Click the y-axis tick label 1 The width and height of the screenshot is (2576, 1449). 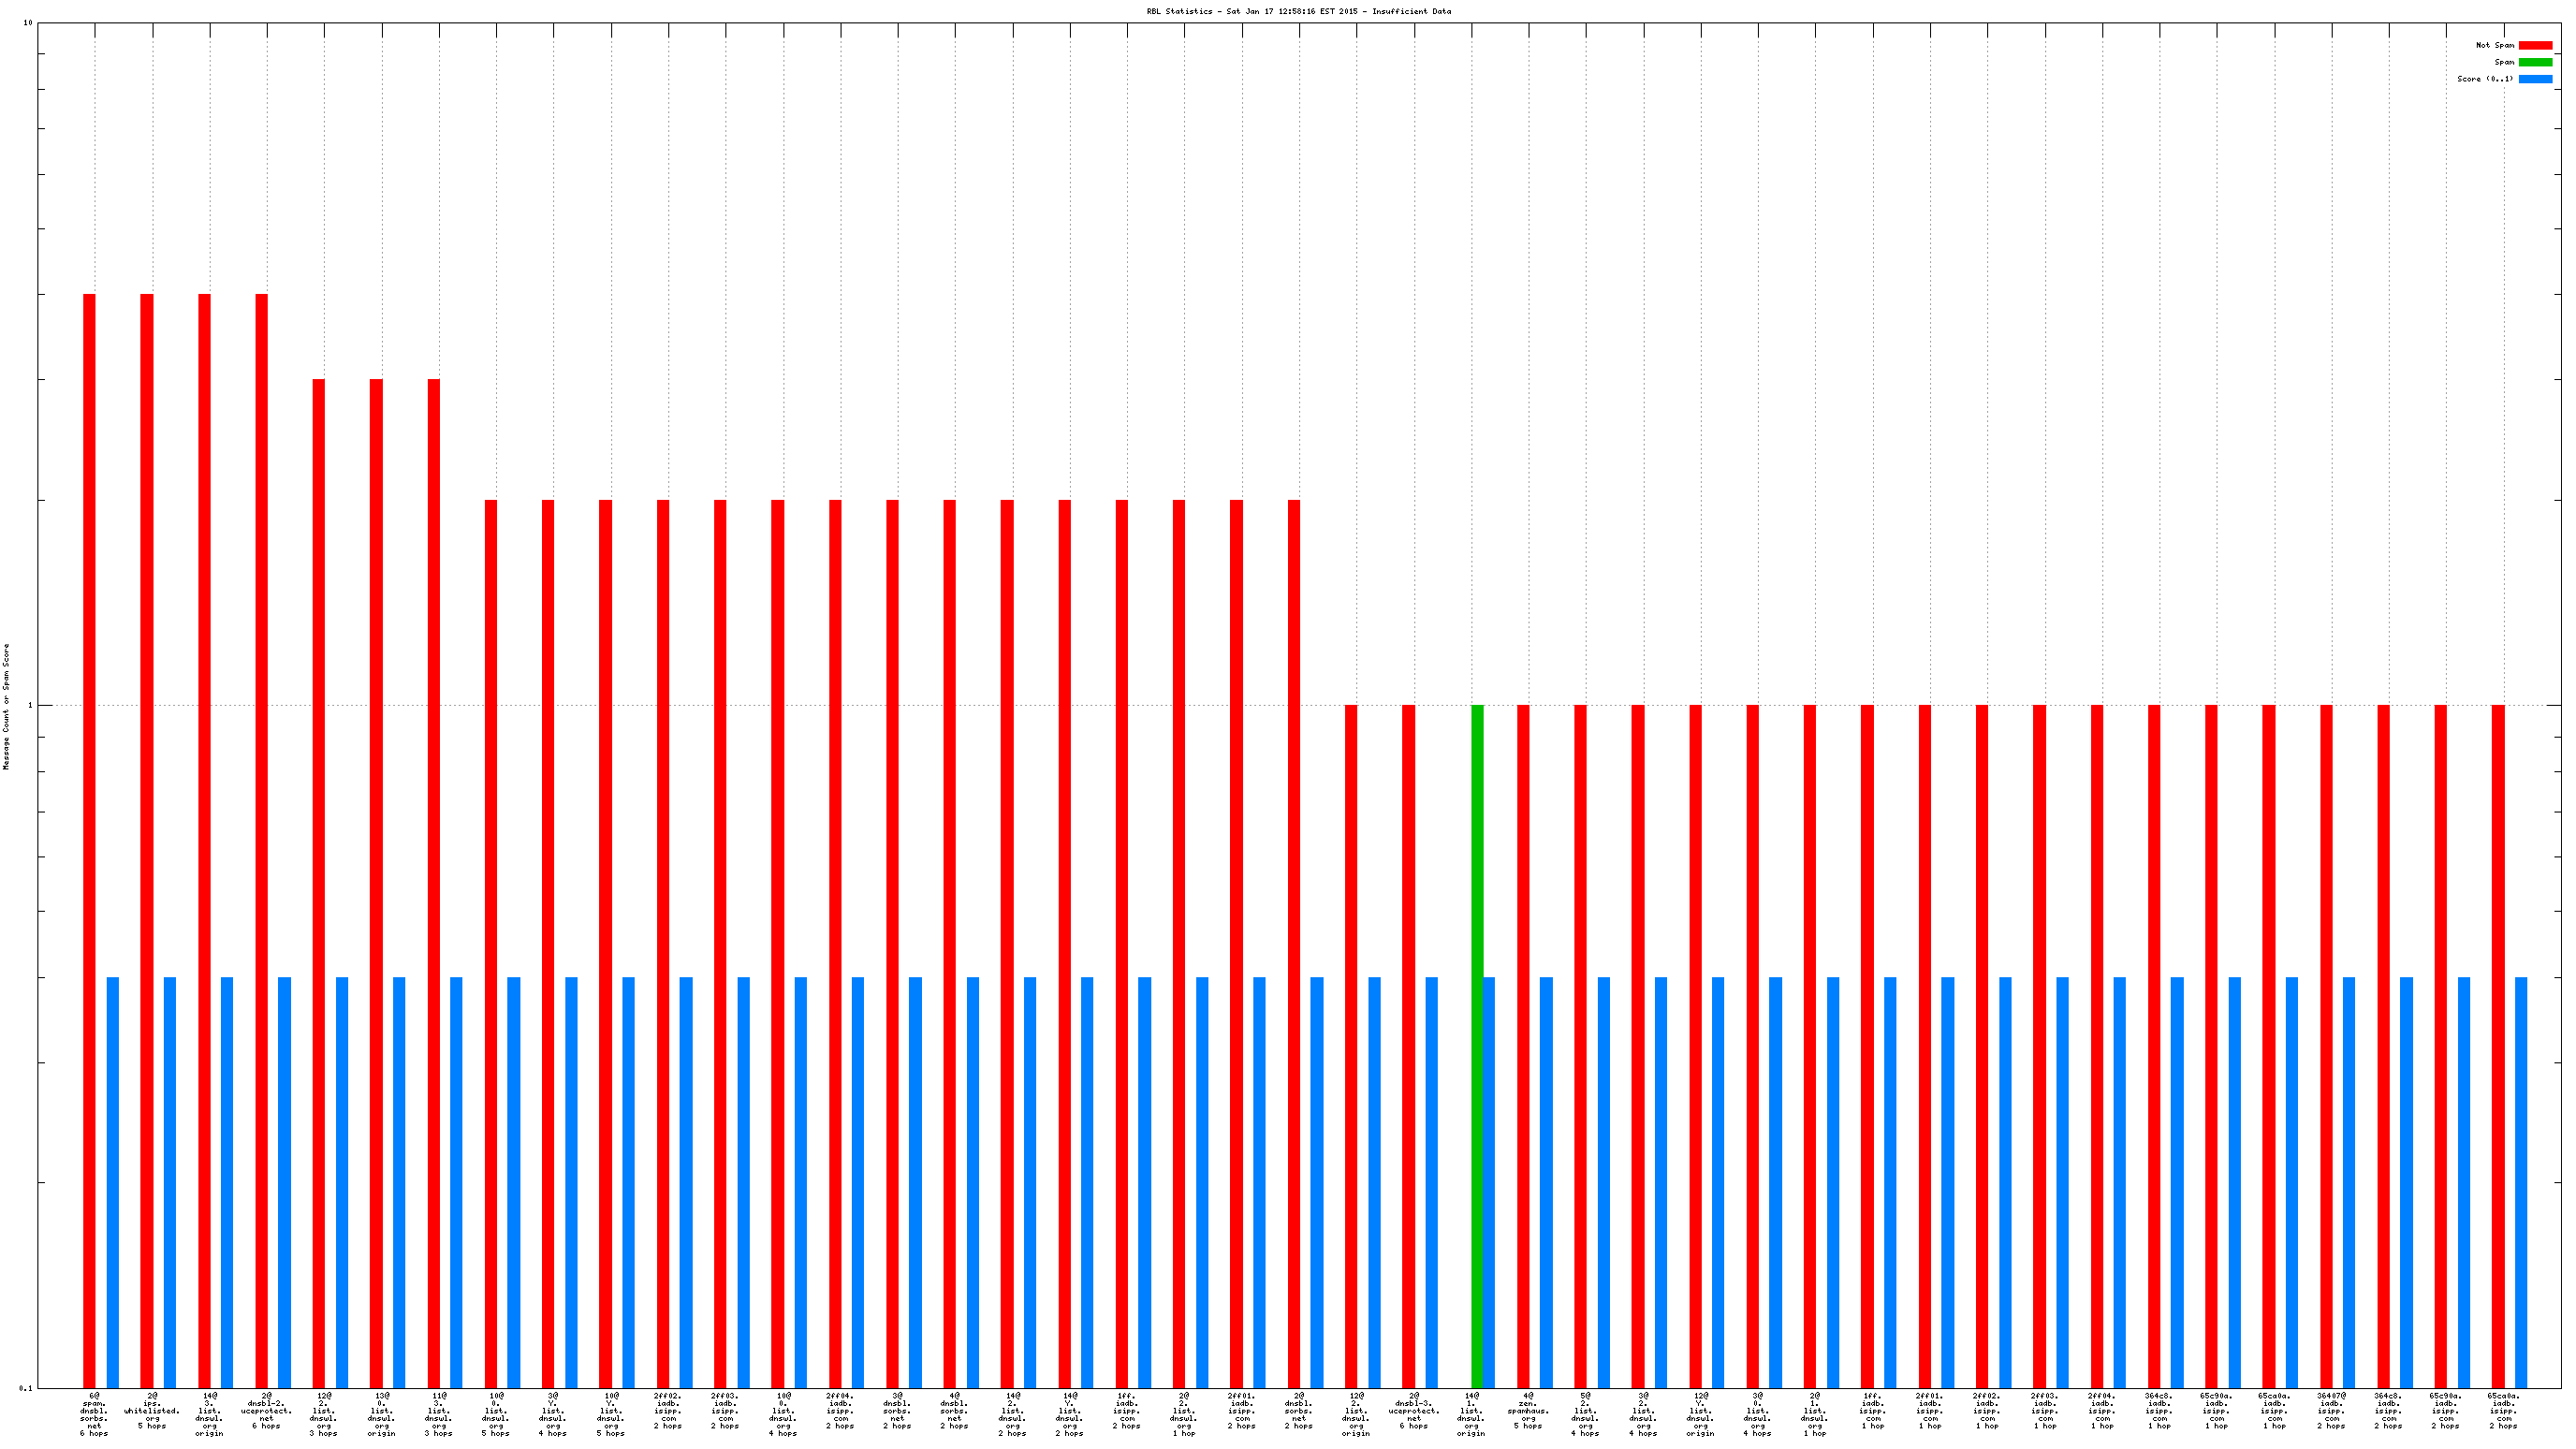tap(29, 706)
